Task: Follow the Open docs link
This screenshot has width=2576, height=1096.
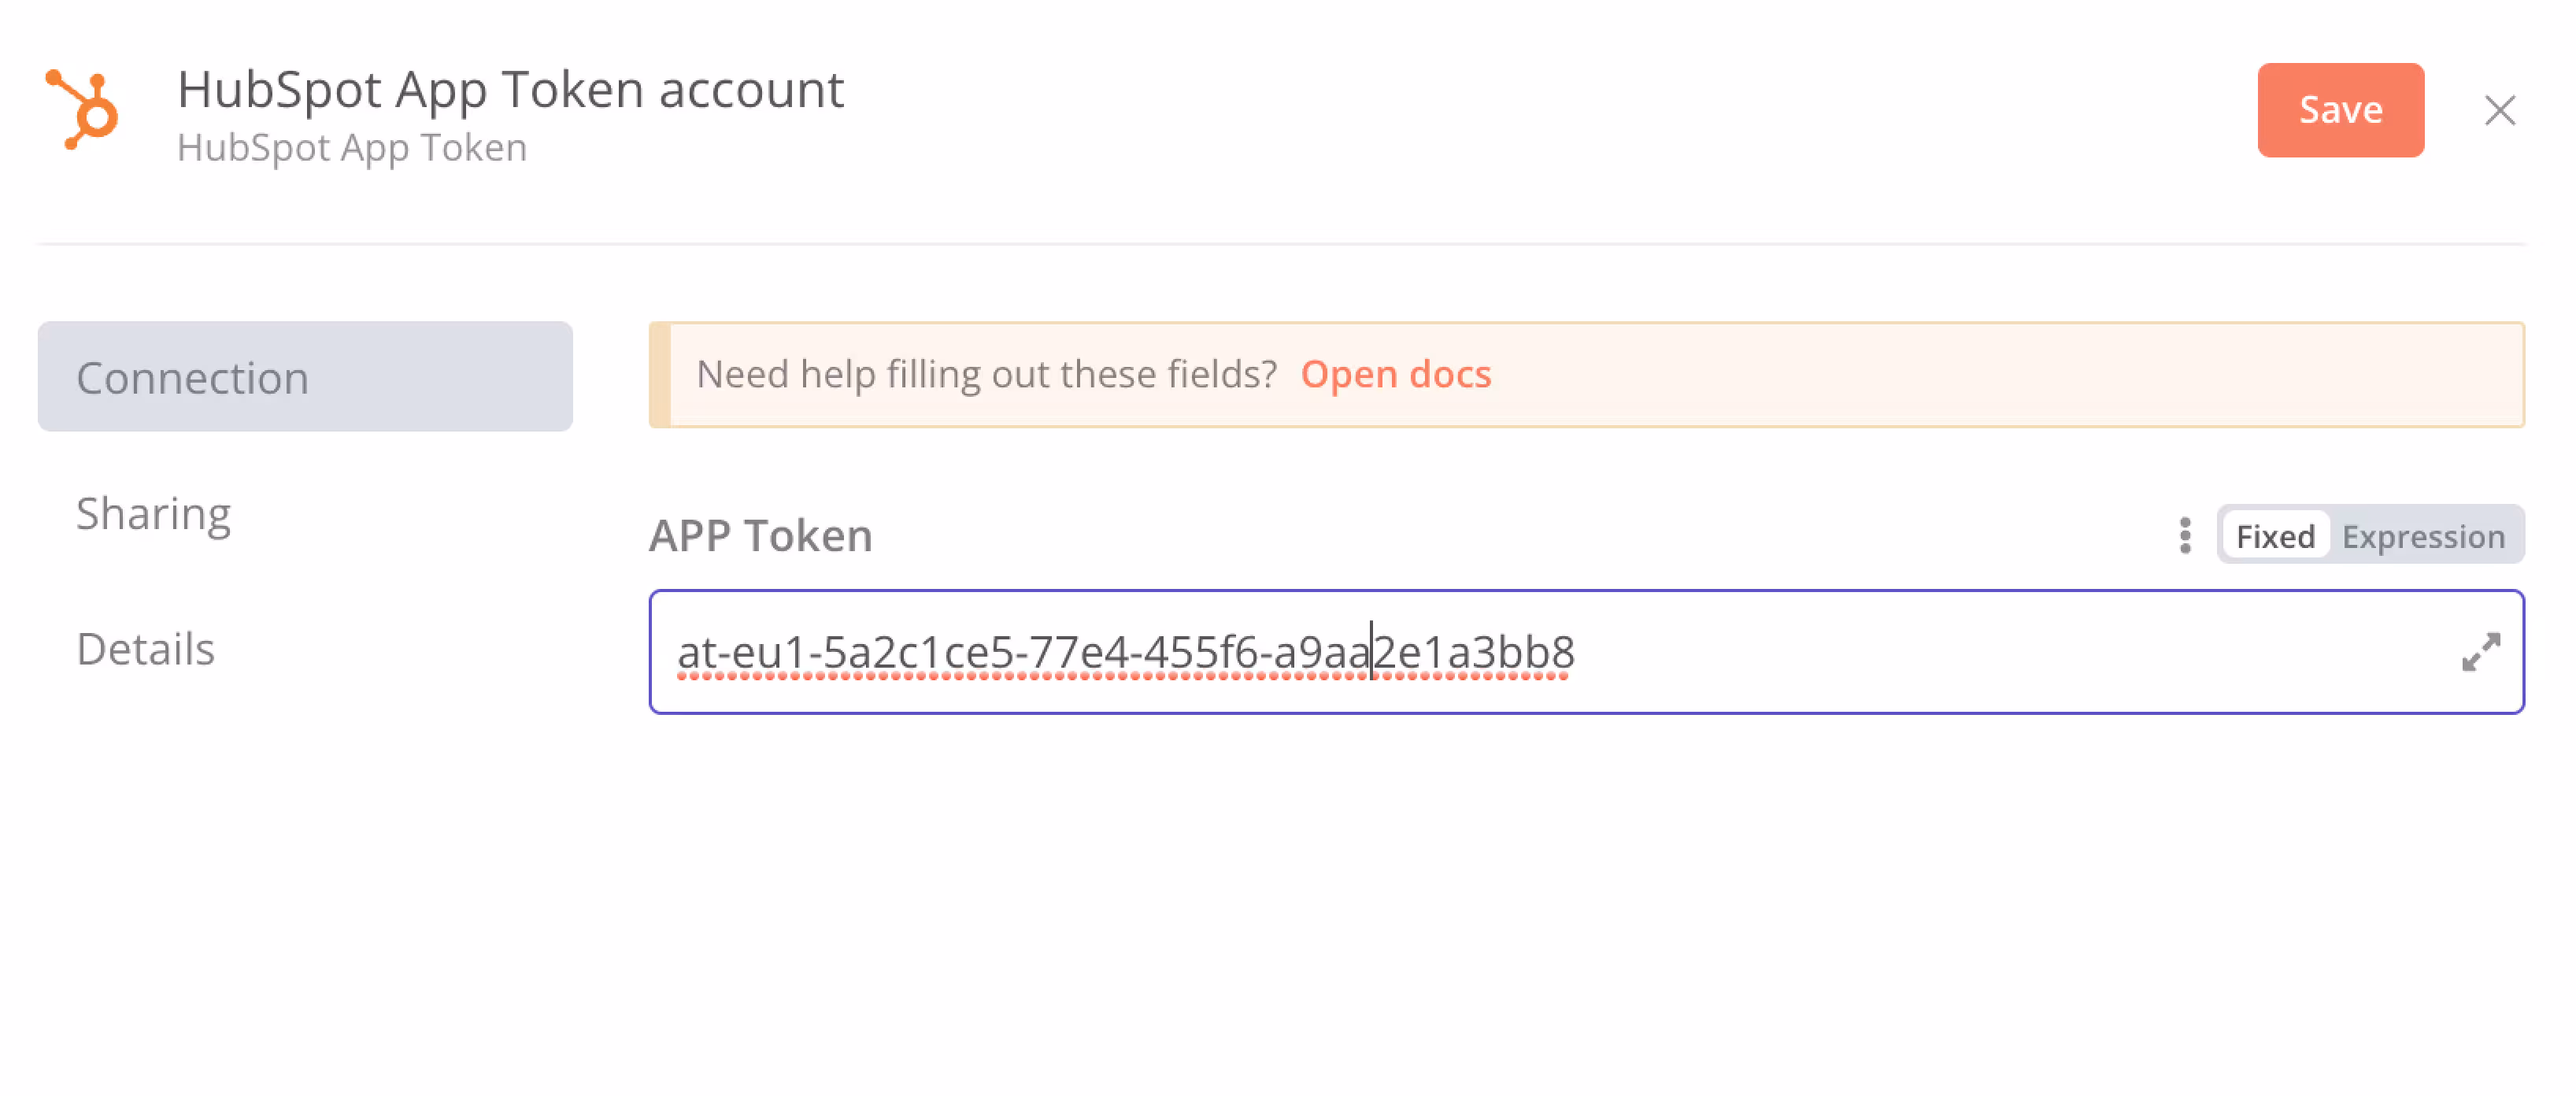Action: (x=1395, y=374)
